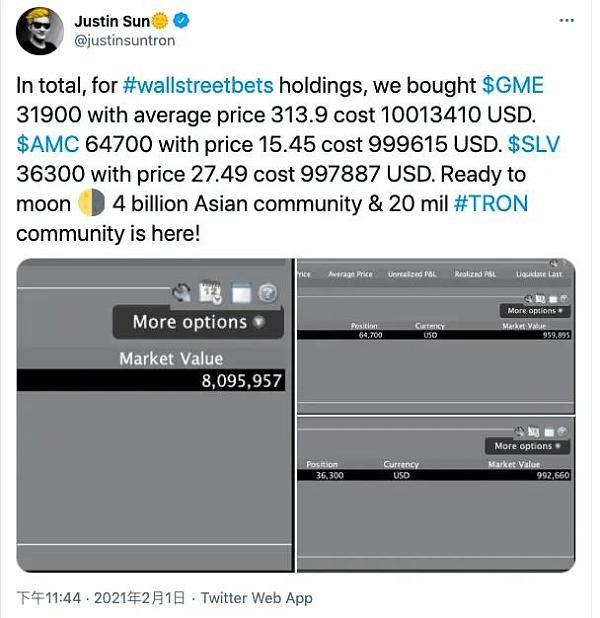
Task: Click the calendar icon in the left screenshot
Action: click(210, 292)
